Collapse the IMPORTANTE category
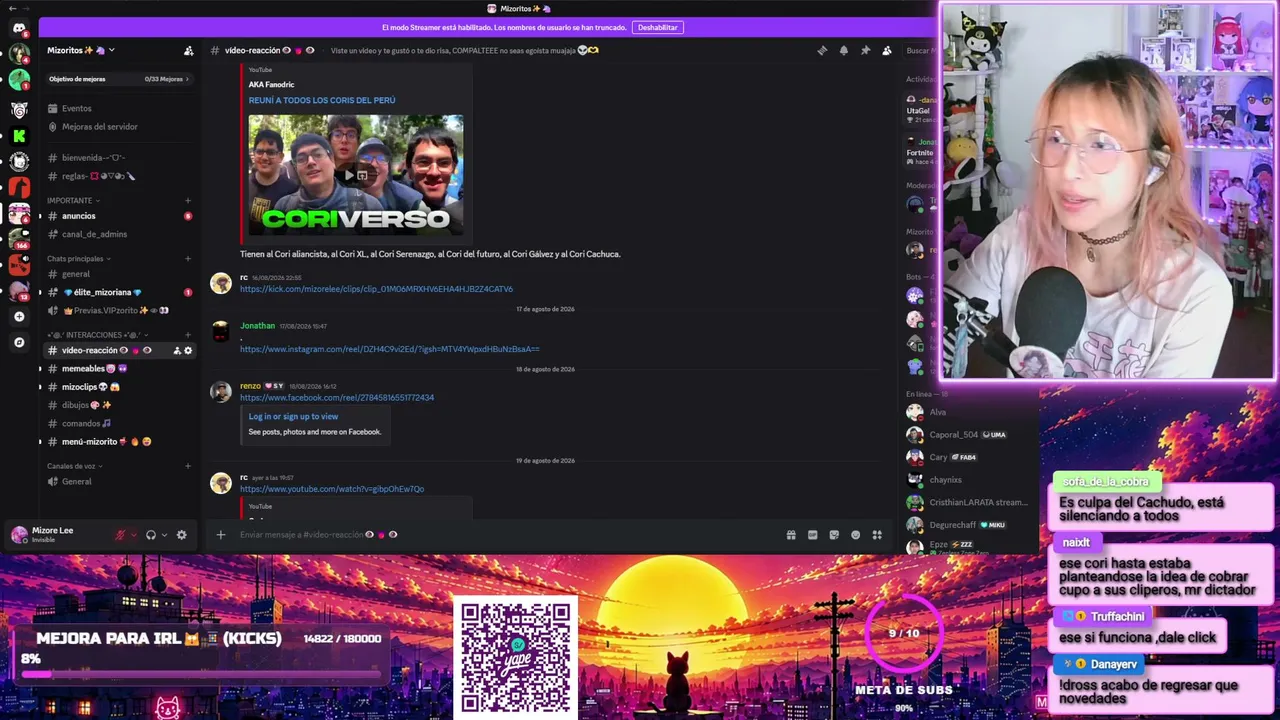The image size is (1280, 720). [73, 201]
